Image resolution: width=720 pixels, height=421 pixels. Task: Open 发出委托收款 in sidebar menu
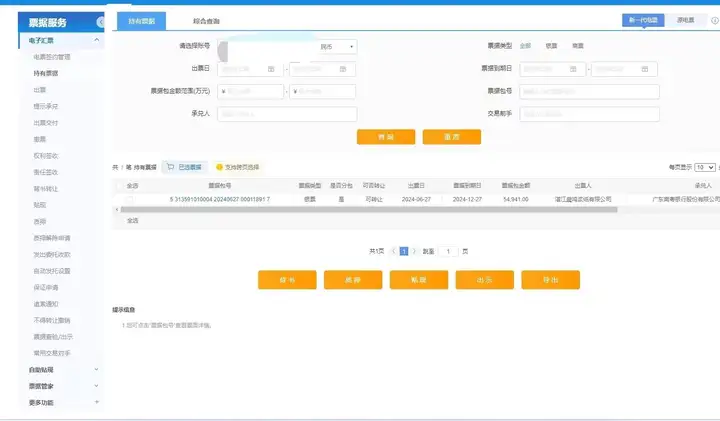pos(52,254)
